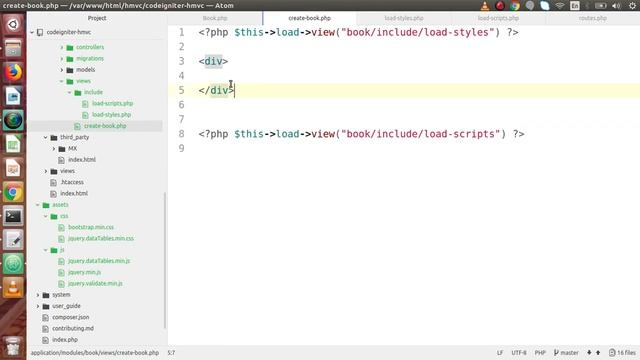
Task: Switch to the load-scripts.php tab
Action: (x=498, y=18)
